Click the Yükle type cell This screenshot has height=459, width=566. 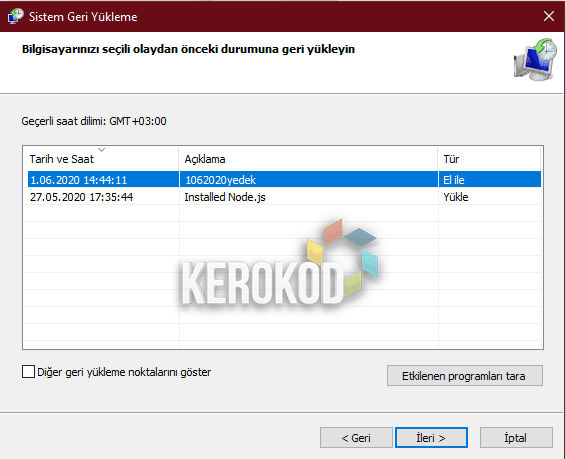click(x=456, y=197)
